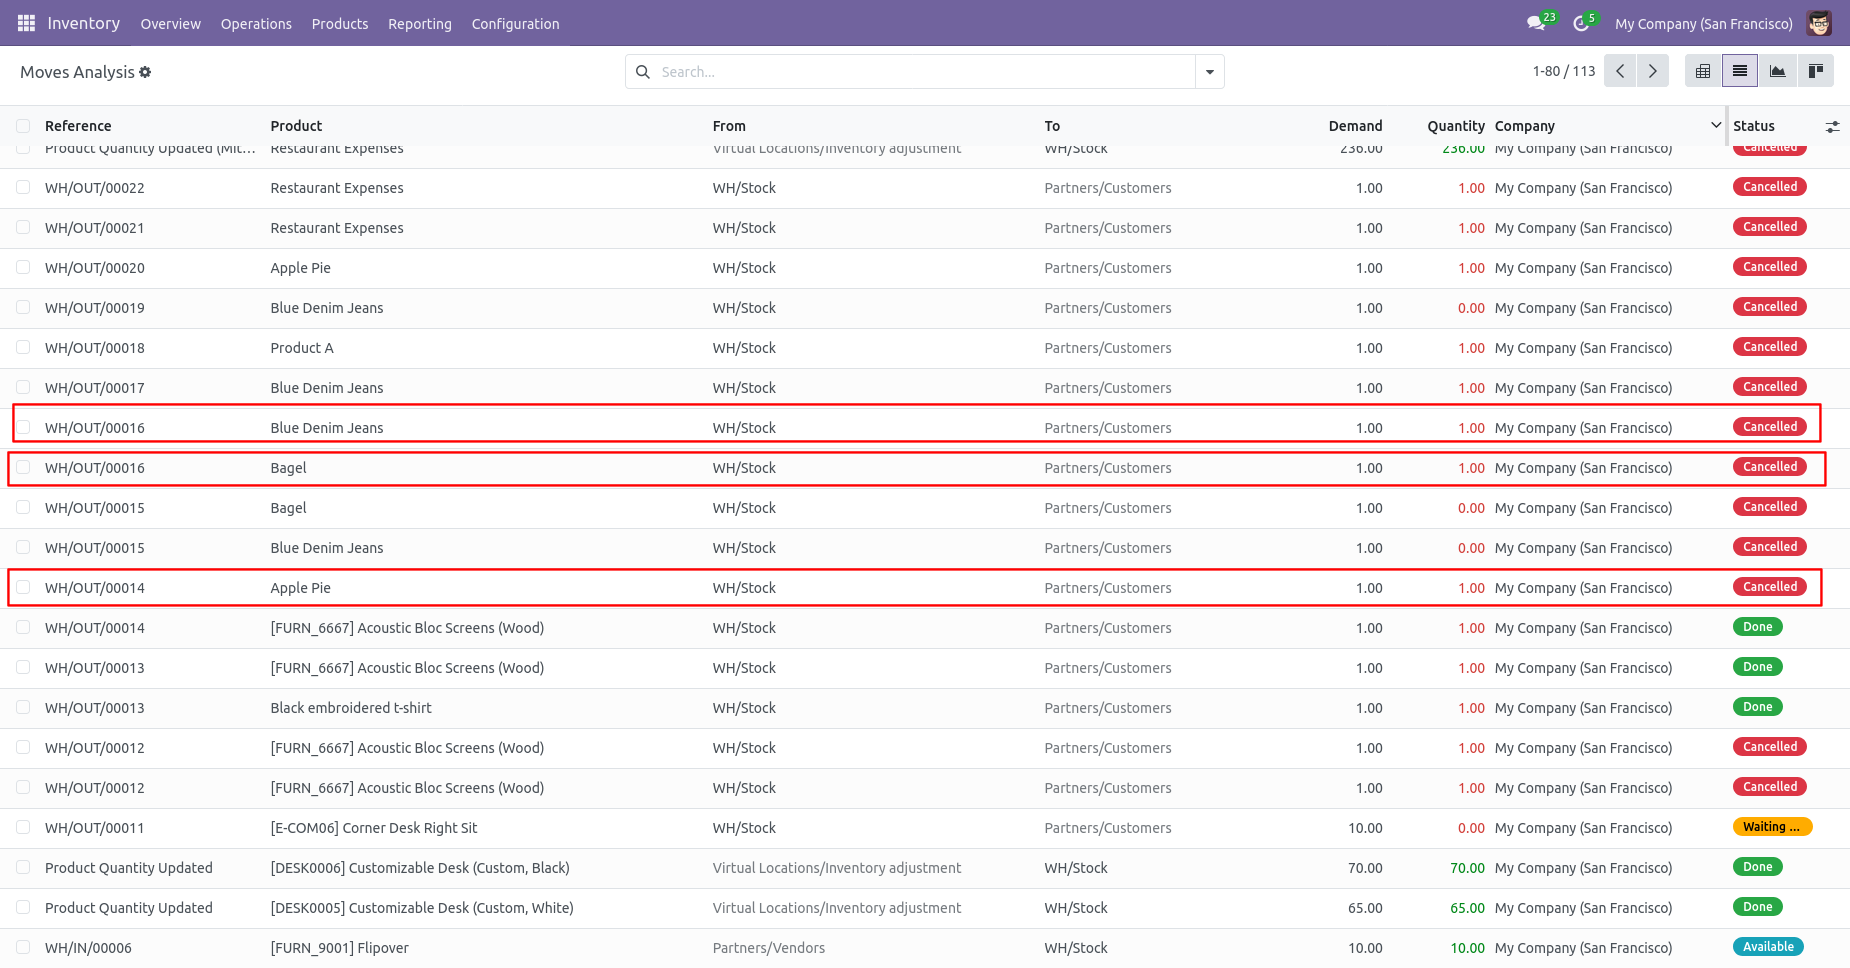This screenshot has width=1850, height=968.
Task: Select the WH/OUT/00022 row checkbox
Action: point(23,187)
